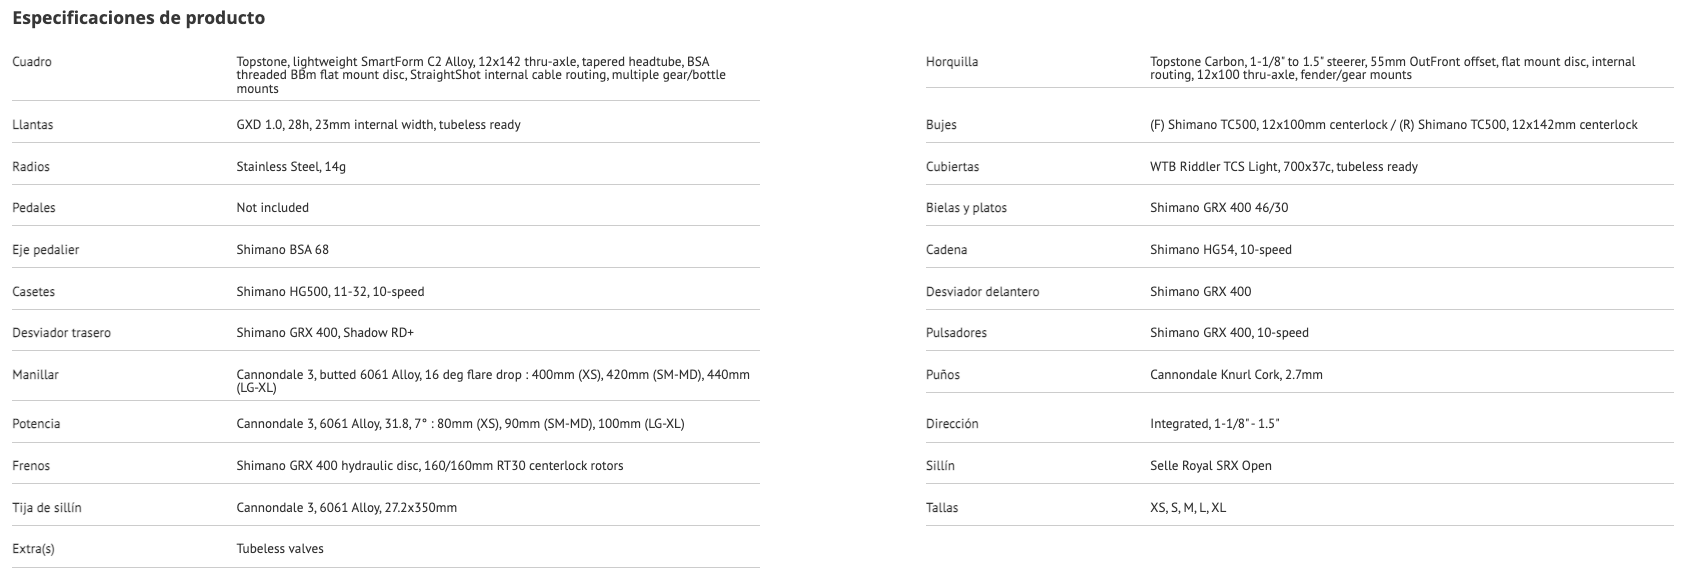Click the 'Bujes' specification label
The image size is (1692, 587).
click(941, 125)
